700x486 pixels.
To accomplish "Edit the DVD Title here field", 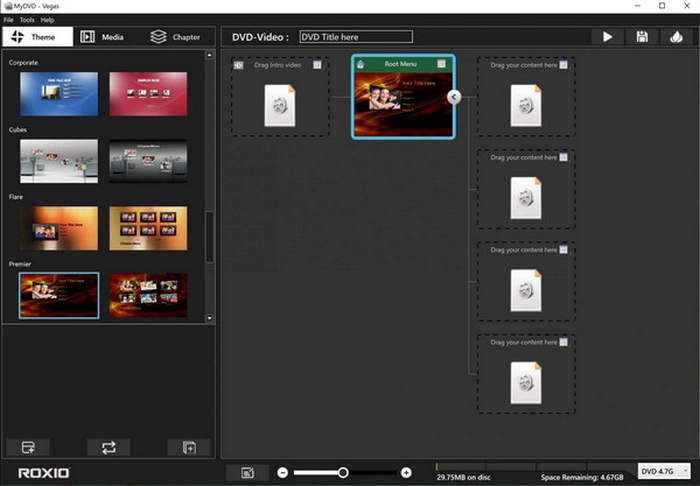I will click(x=356, y=37).
